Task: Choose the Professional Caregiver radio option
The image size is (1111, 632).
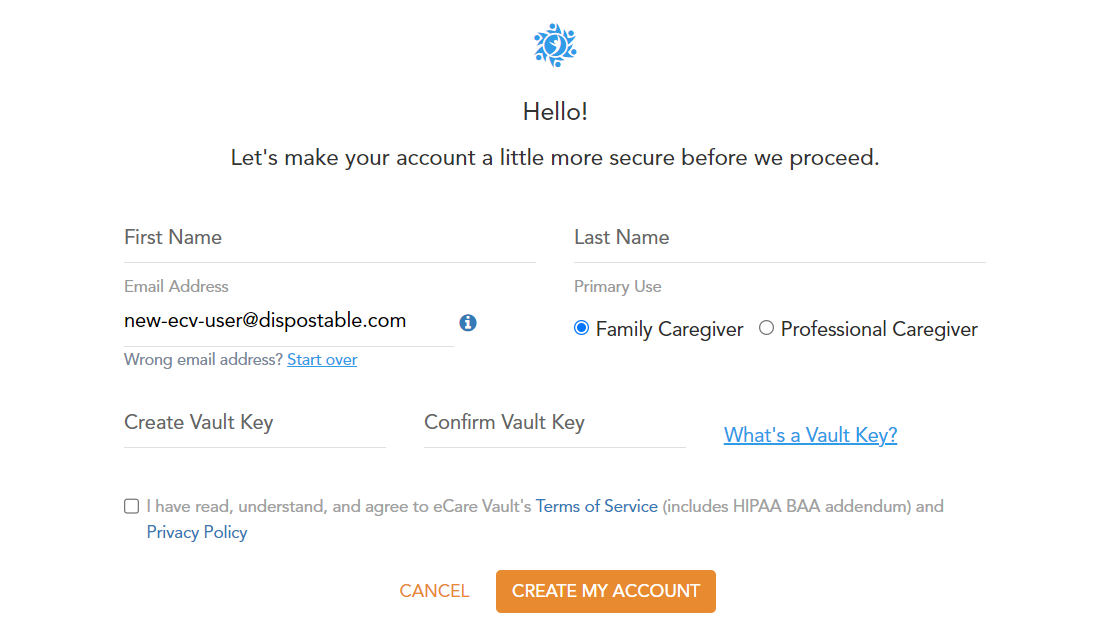Action: [x=766, y=328]
